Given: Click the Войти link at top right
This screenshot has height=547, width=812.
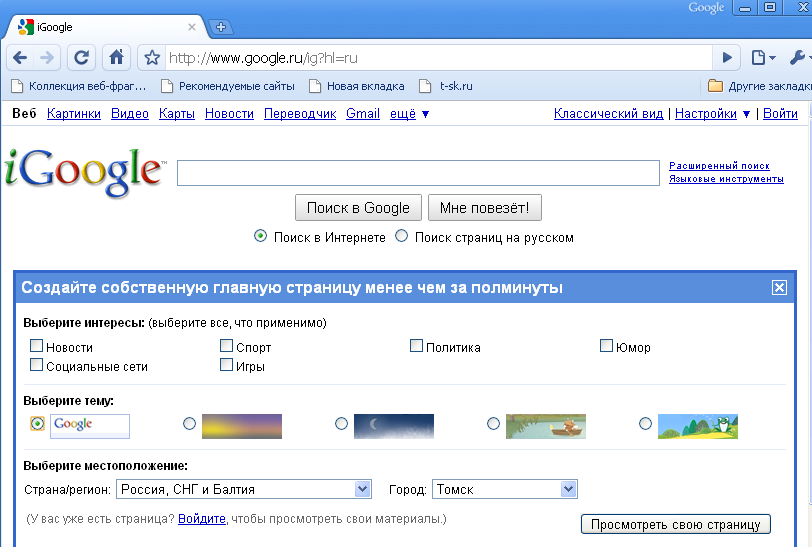Looking at the screenshot, I should click(x=780, y=113).
